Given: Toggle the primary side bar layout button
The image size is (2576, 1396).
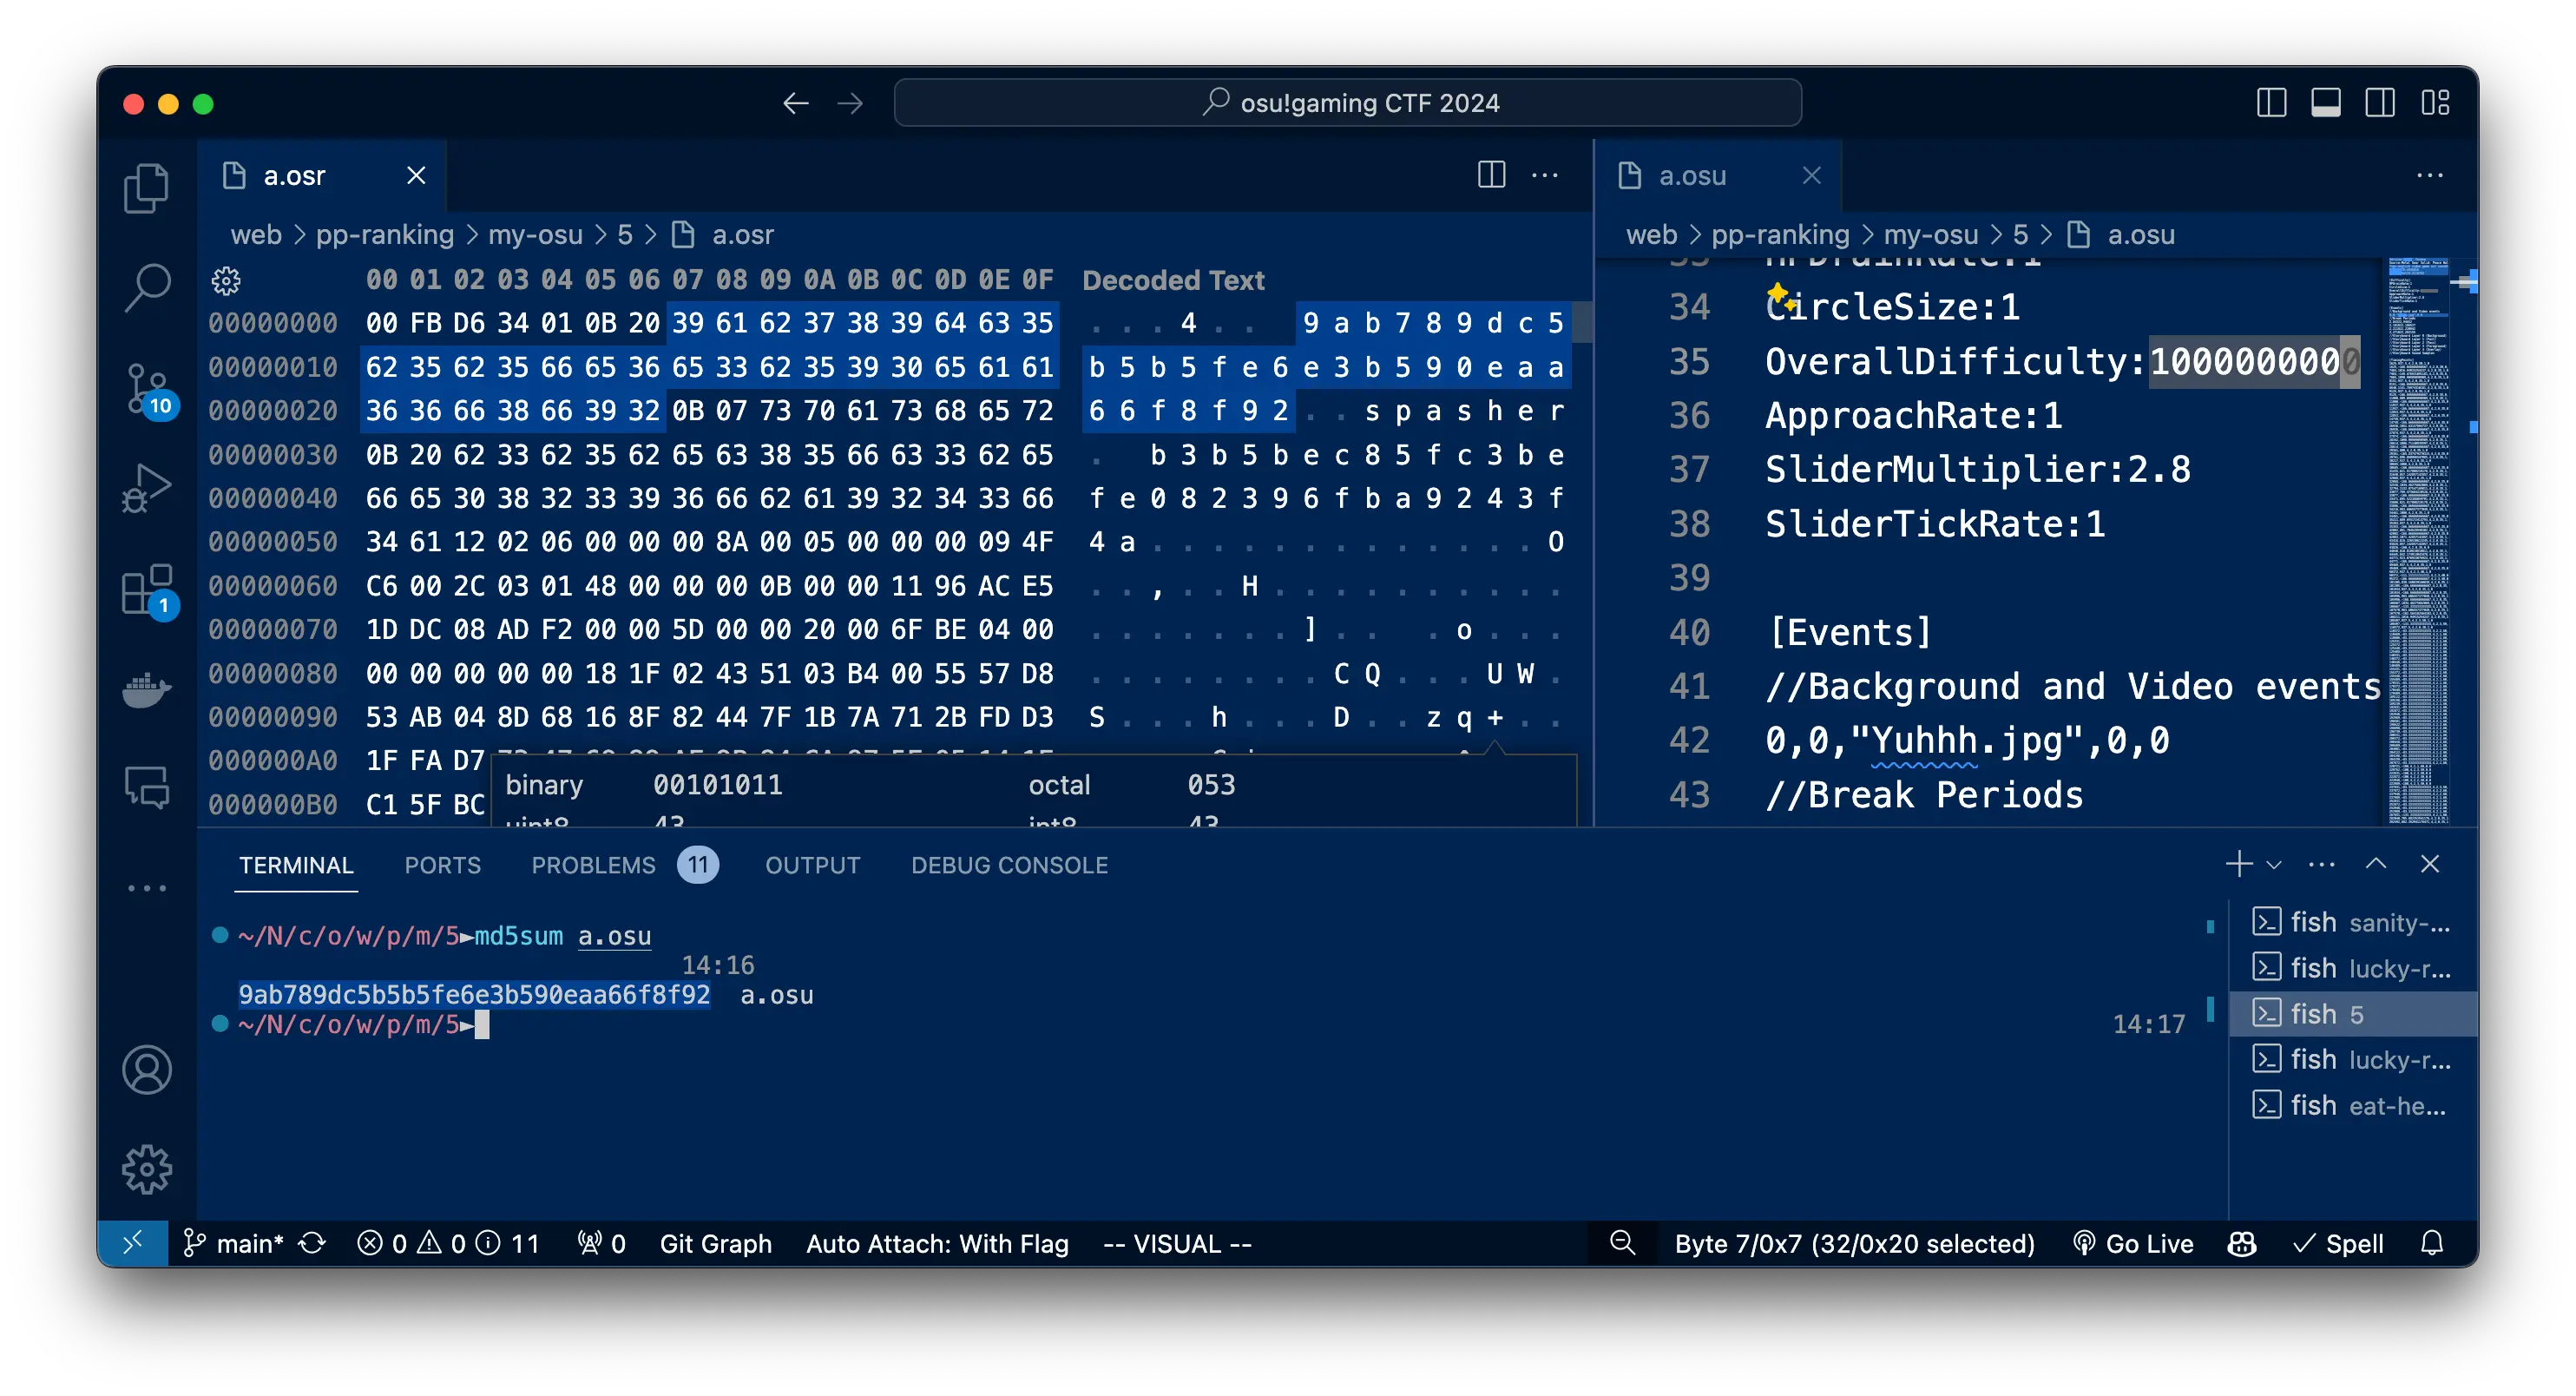Looking at the screenshot, I should pos(2271,103).
